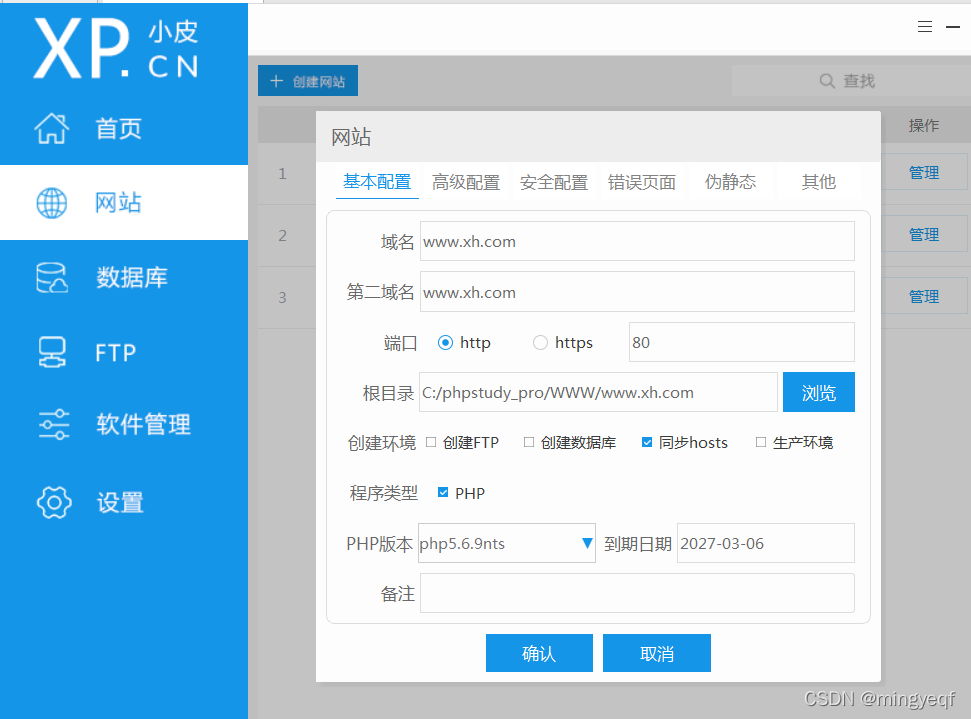The height and width of the screenshot is (719, 971).
Task: Uncheck the PHP program type checkbox
Action: pyautogui.click(x=443, y=492)
